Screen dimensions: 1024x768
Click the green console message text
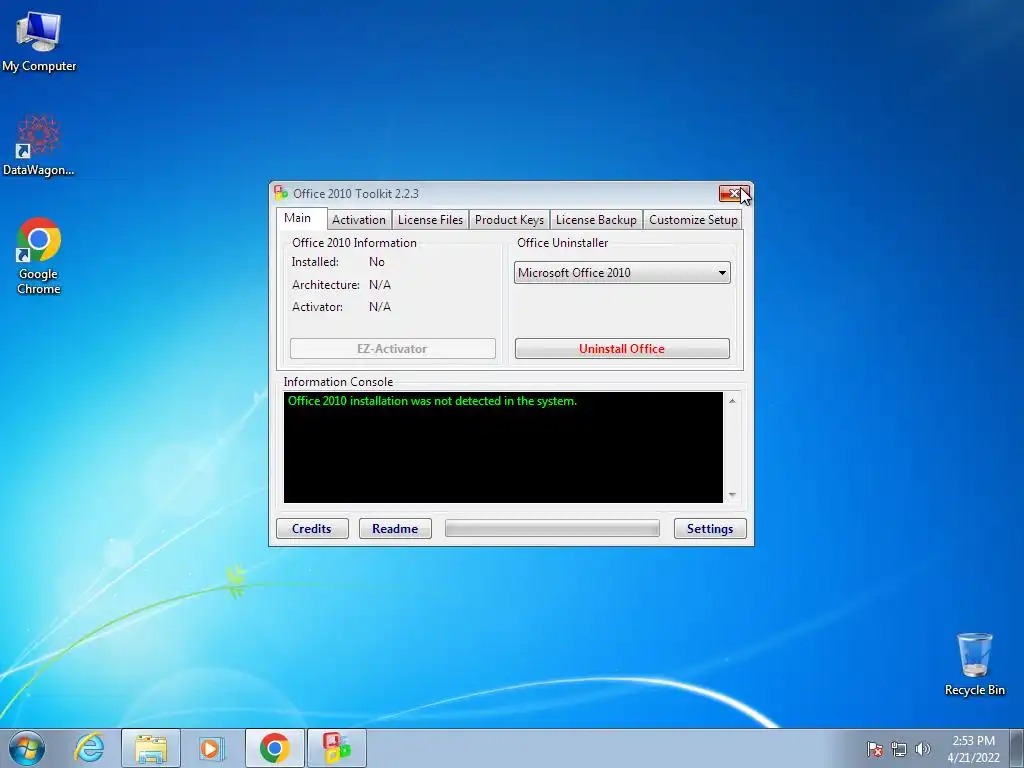click(432, 401)
